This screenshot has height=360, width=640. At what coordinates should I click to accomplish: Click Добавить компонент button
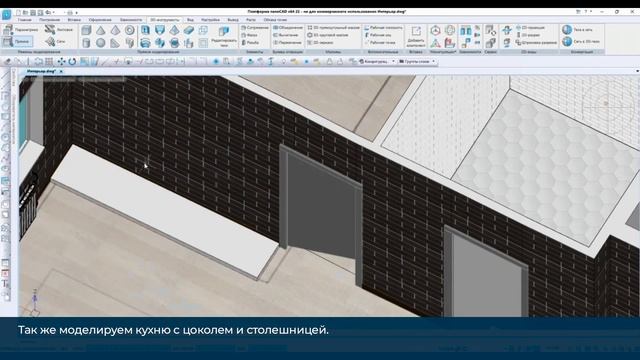tap(416, 36)
